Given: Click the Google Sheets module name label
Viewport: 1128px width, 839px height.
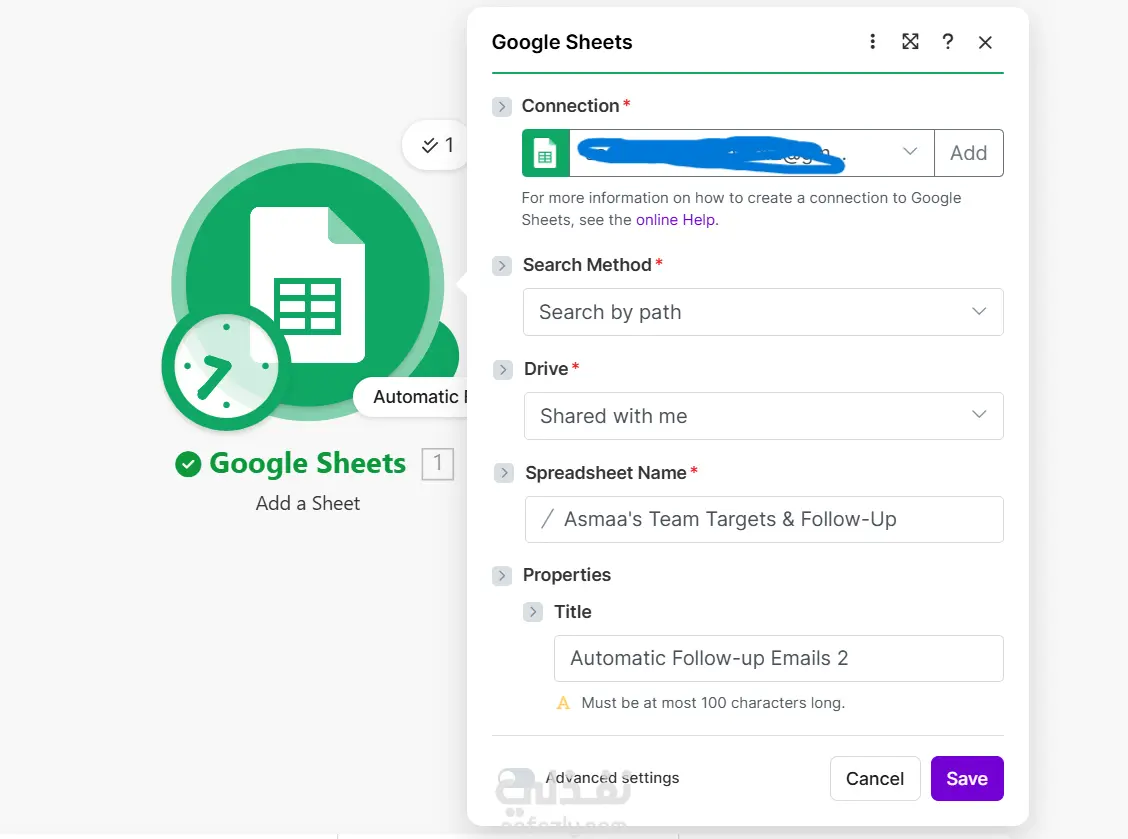Looking at the screenshot, I should 307,464.
